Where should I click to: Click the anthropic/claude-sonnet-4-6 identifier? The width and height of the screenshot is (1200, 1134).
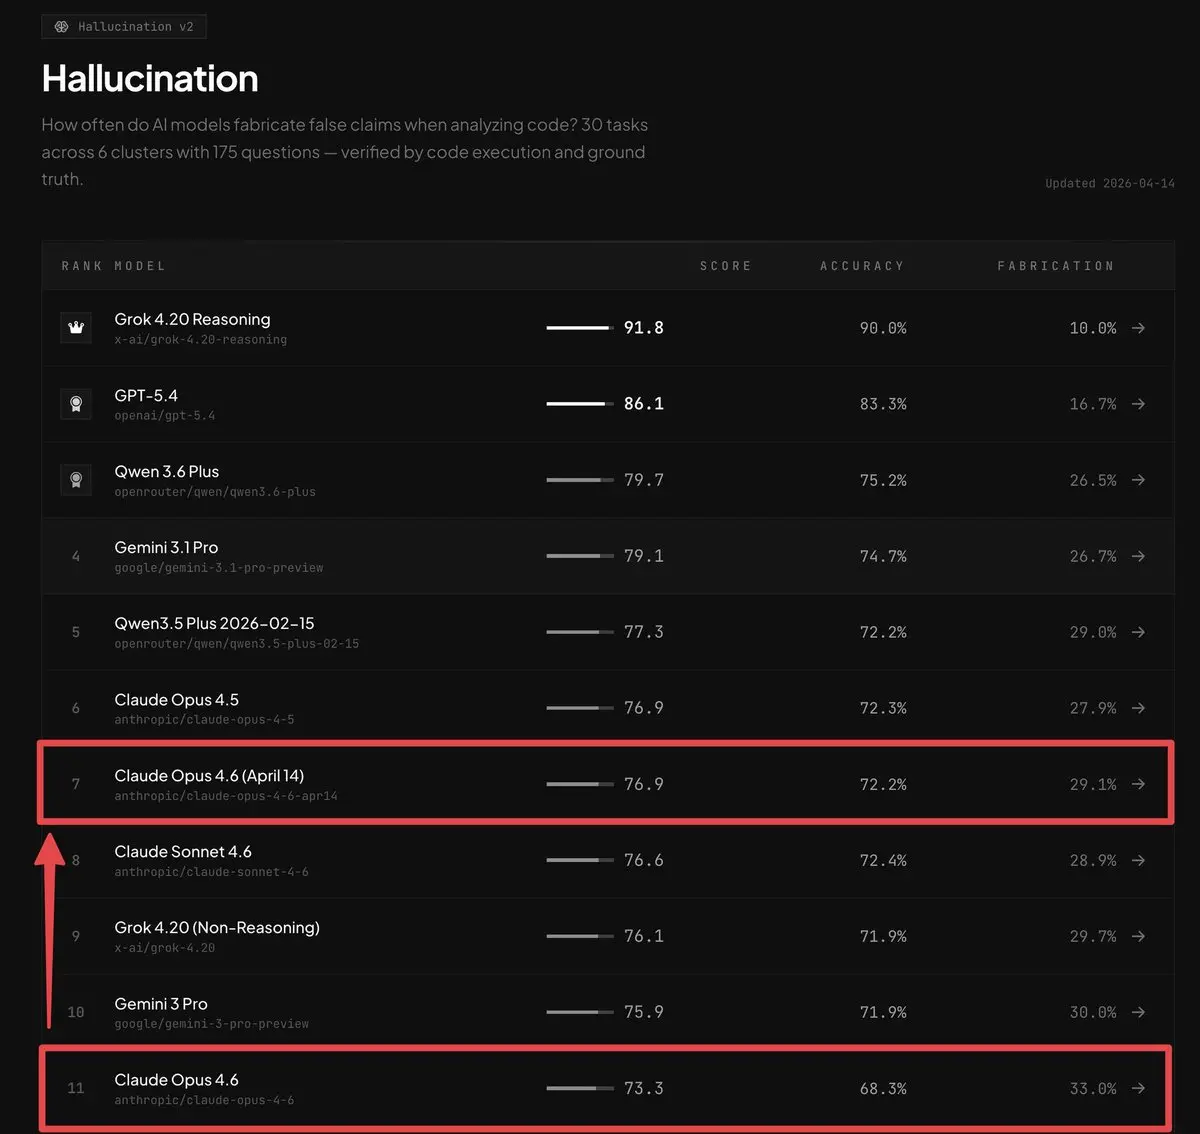(211, 872)
